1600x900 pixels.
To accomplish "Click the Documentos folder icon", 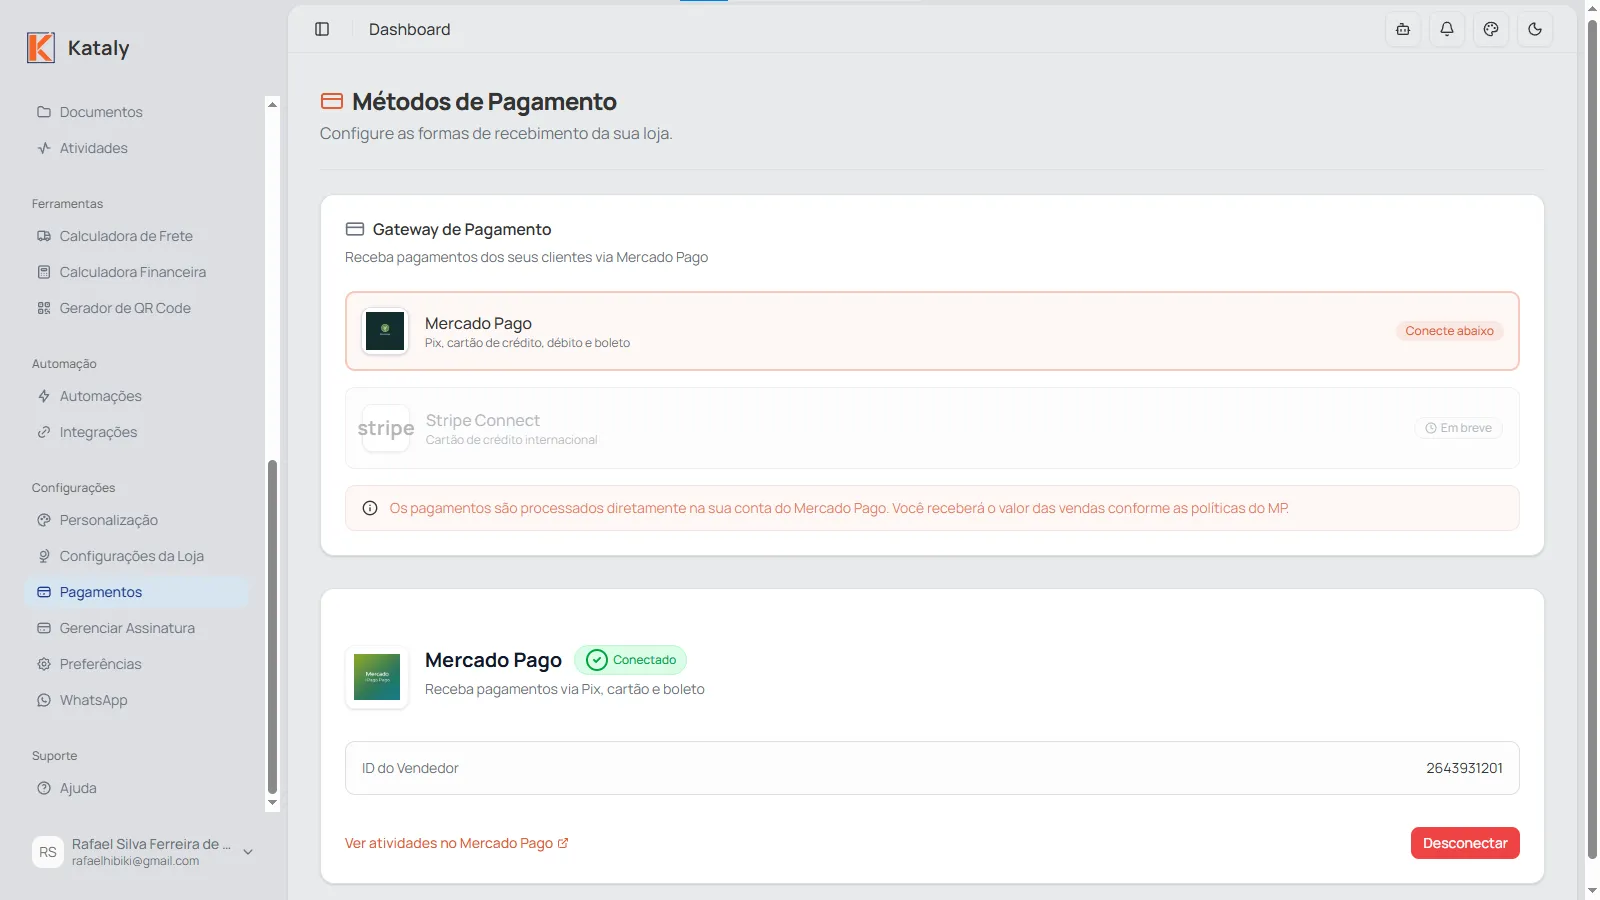I will (x=44, y=112).
